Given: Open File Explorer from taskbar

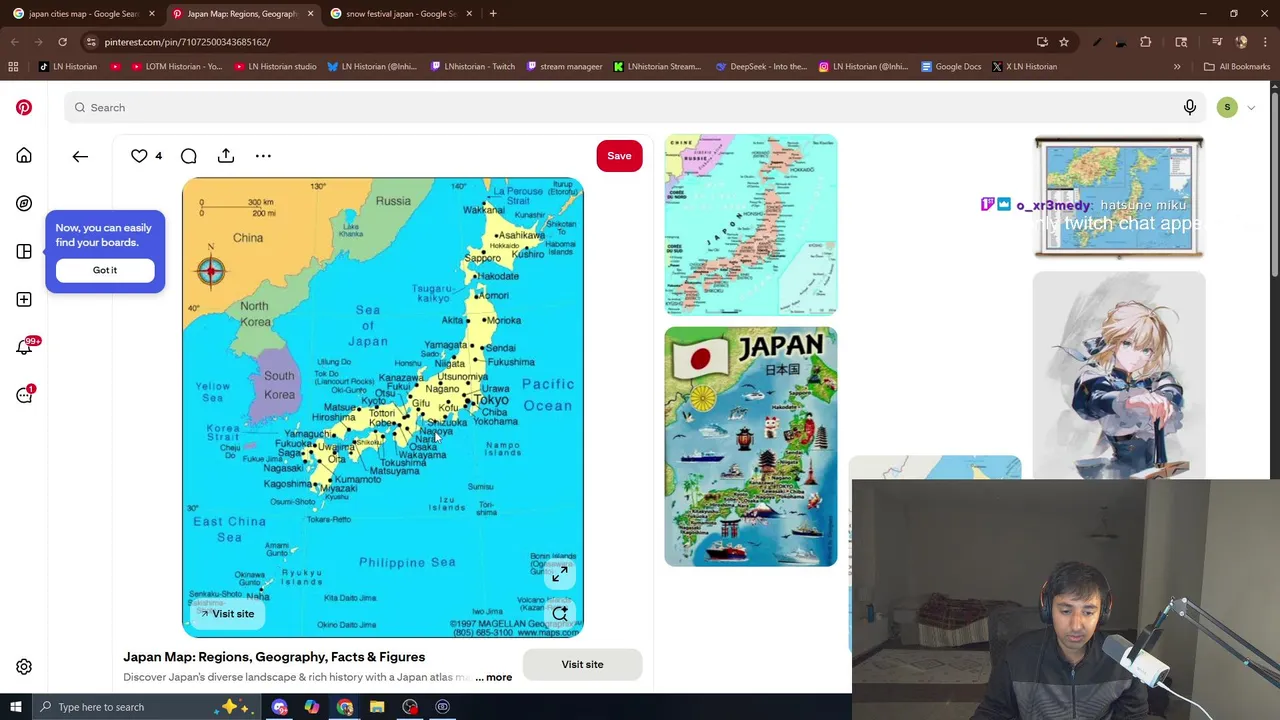Looking at the screenshot, I should [377, 707].
